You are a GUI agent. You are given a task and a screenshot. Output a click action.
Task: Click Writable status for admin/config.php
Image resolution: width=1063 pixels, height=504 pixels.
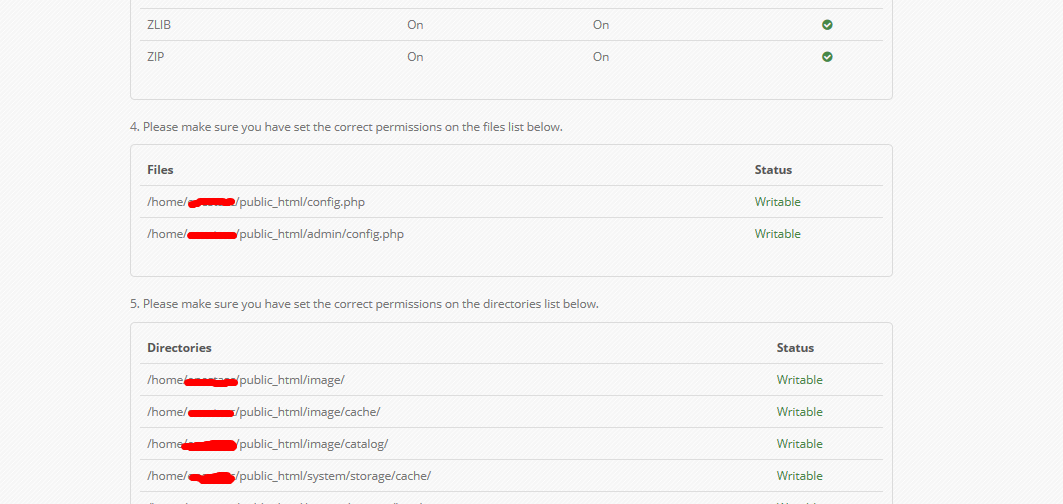click(778, 234)
